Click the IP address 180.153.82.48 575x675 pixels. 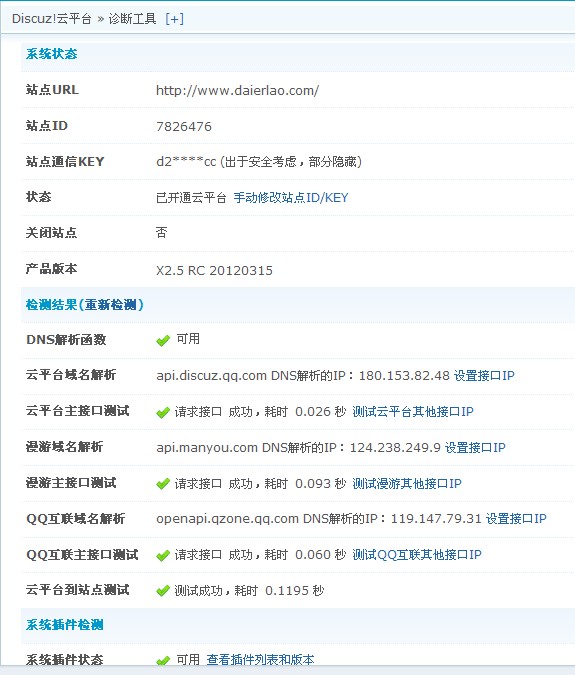[404, 376]
